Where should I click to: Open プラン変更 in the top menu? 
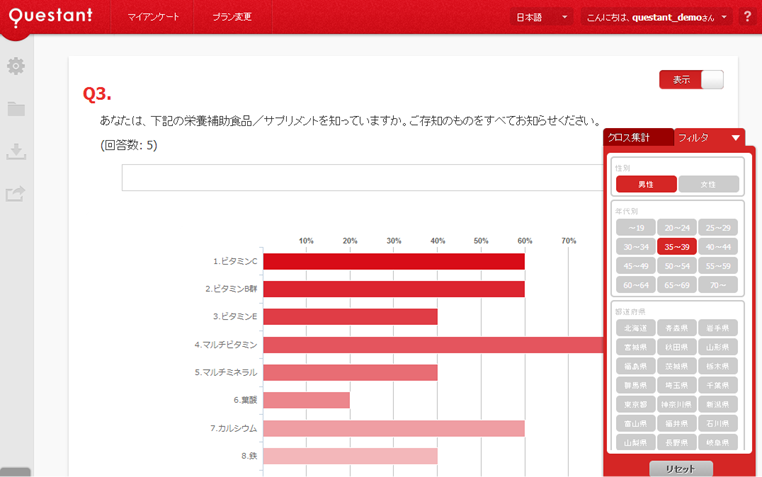coord(232,17)
